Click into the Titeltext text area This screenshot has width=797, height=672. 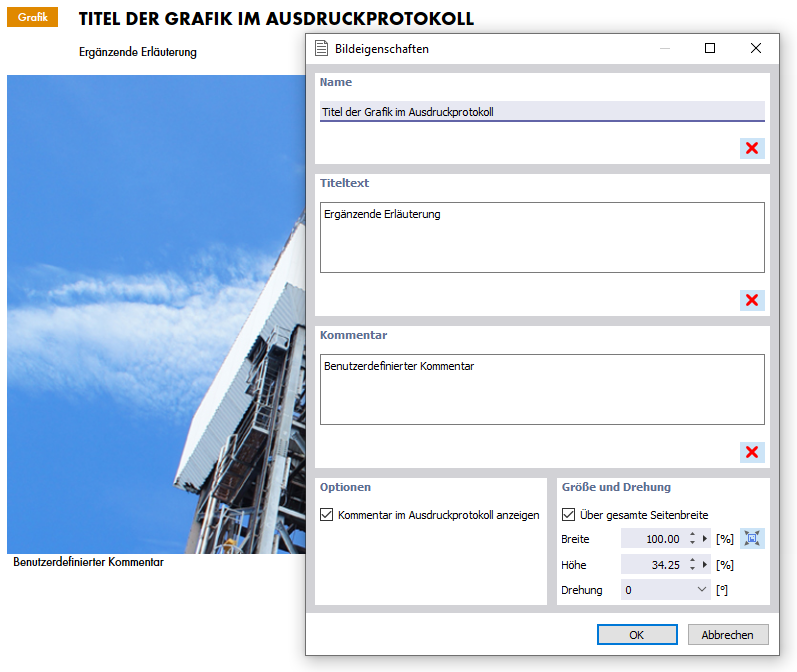[542, 237]
